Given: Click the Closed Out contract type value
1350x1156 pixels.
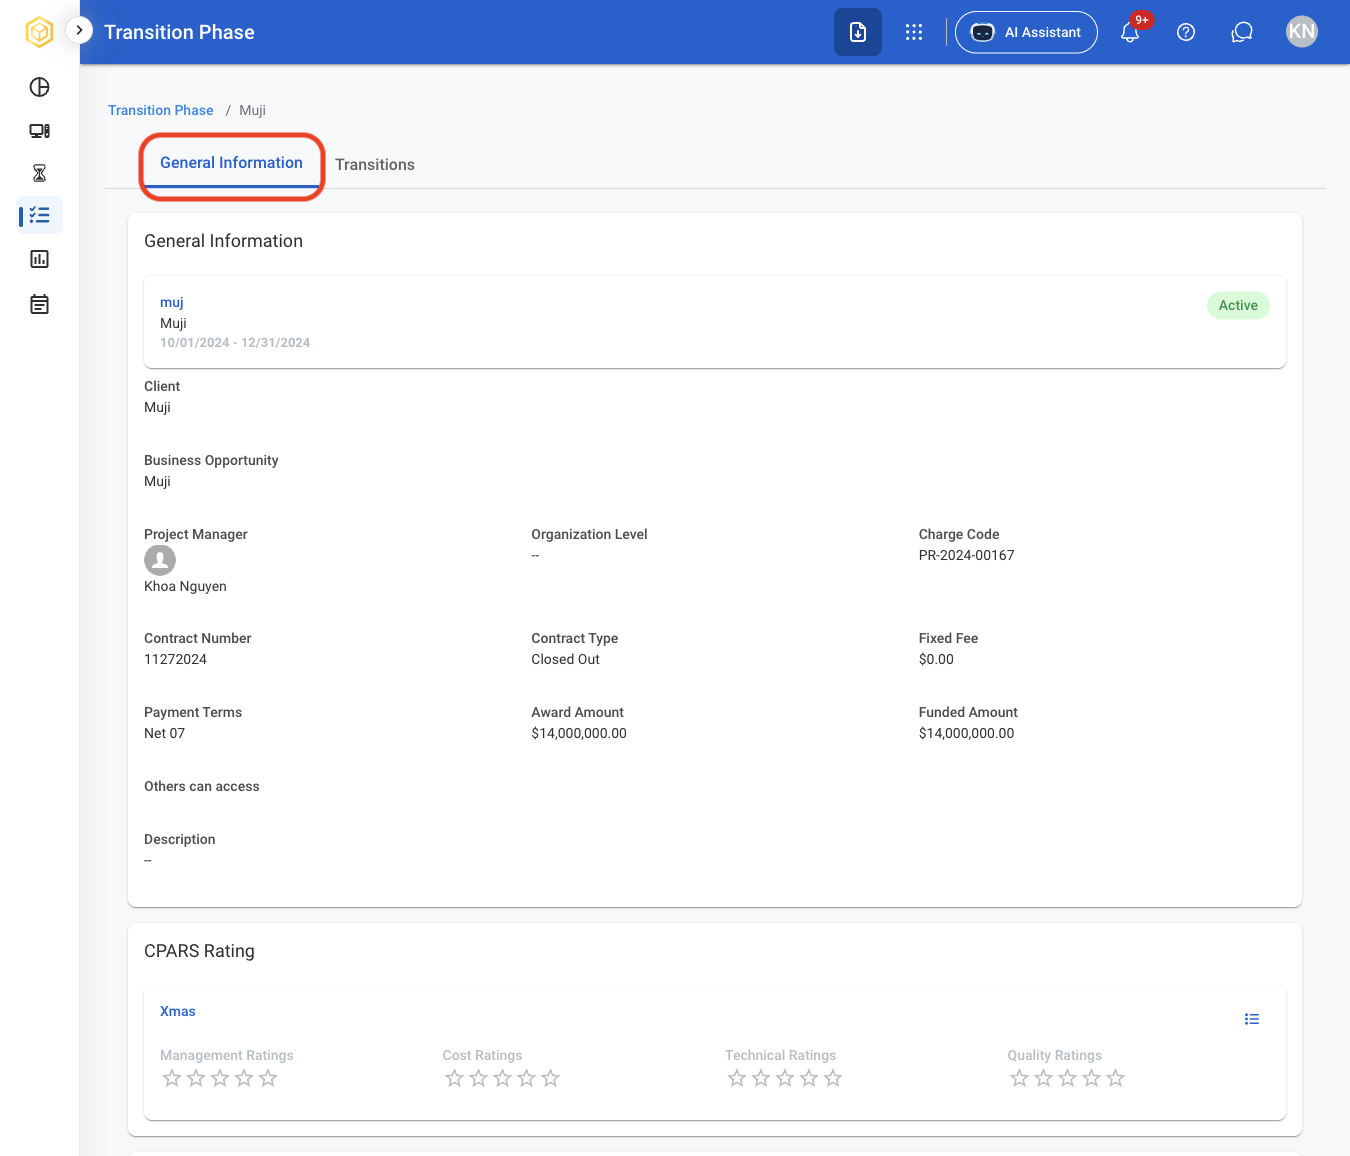Looking at the screenshot, I should click(x=565, y=659).
